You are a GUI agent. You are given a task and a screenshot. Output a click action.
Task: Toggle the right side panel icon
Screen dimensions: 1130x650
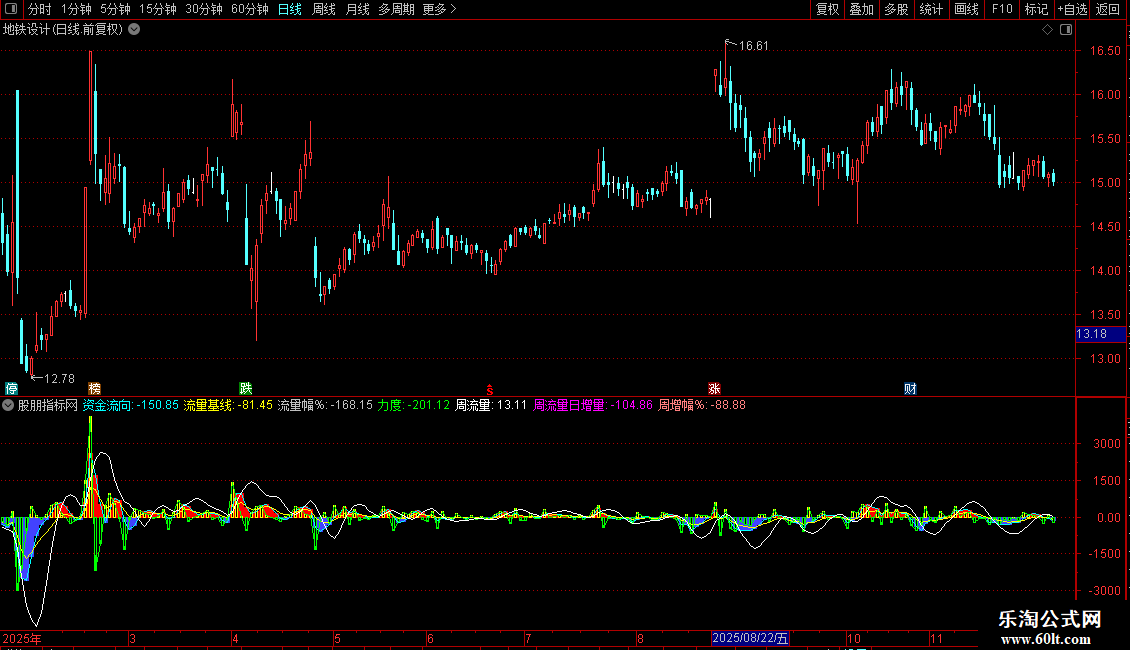tap(1066, 30)
